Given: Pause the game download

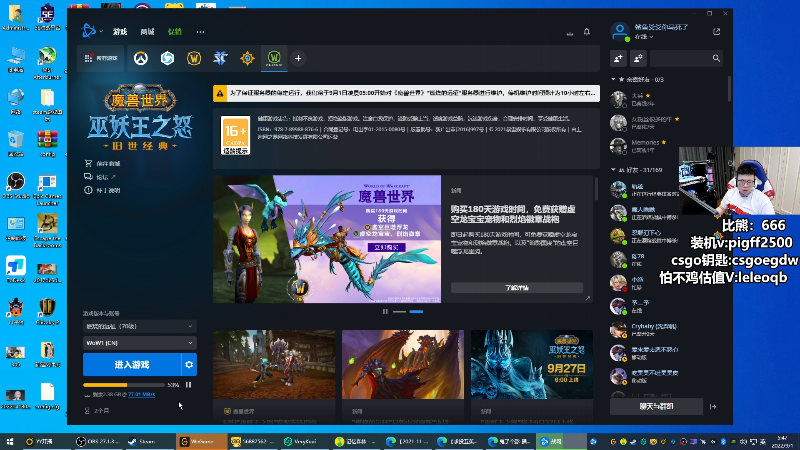Looking at the screenshot, I should [x=188, y=385].
